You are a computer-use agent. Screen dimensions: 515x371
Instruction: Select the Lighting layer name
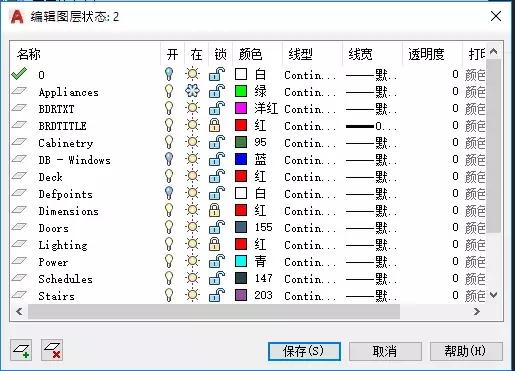point(63,245)
